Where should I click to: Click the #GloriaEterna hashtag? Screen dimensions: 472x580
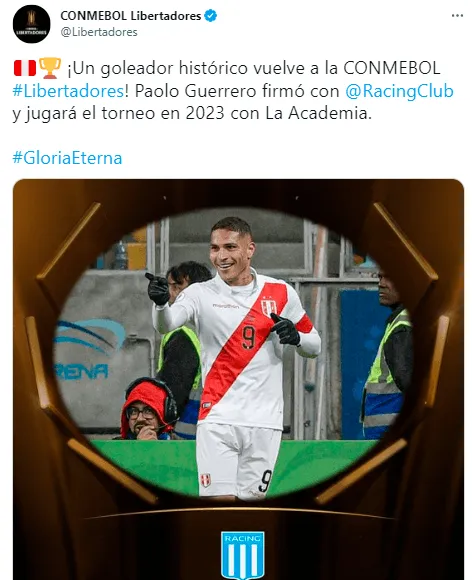click(x=67, y=158)
